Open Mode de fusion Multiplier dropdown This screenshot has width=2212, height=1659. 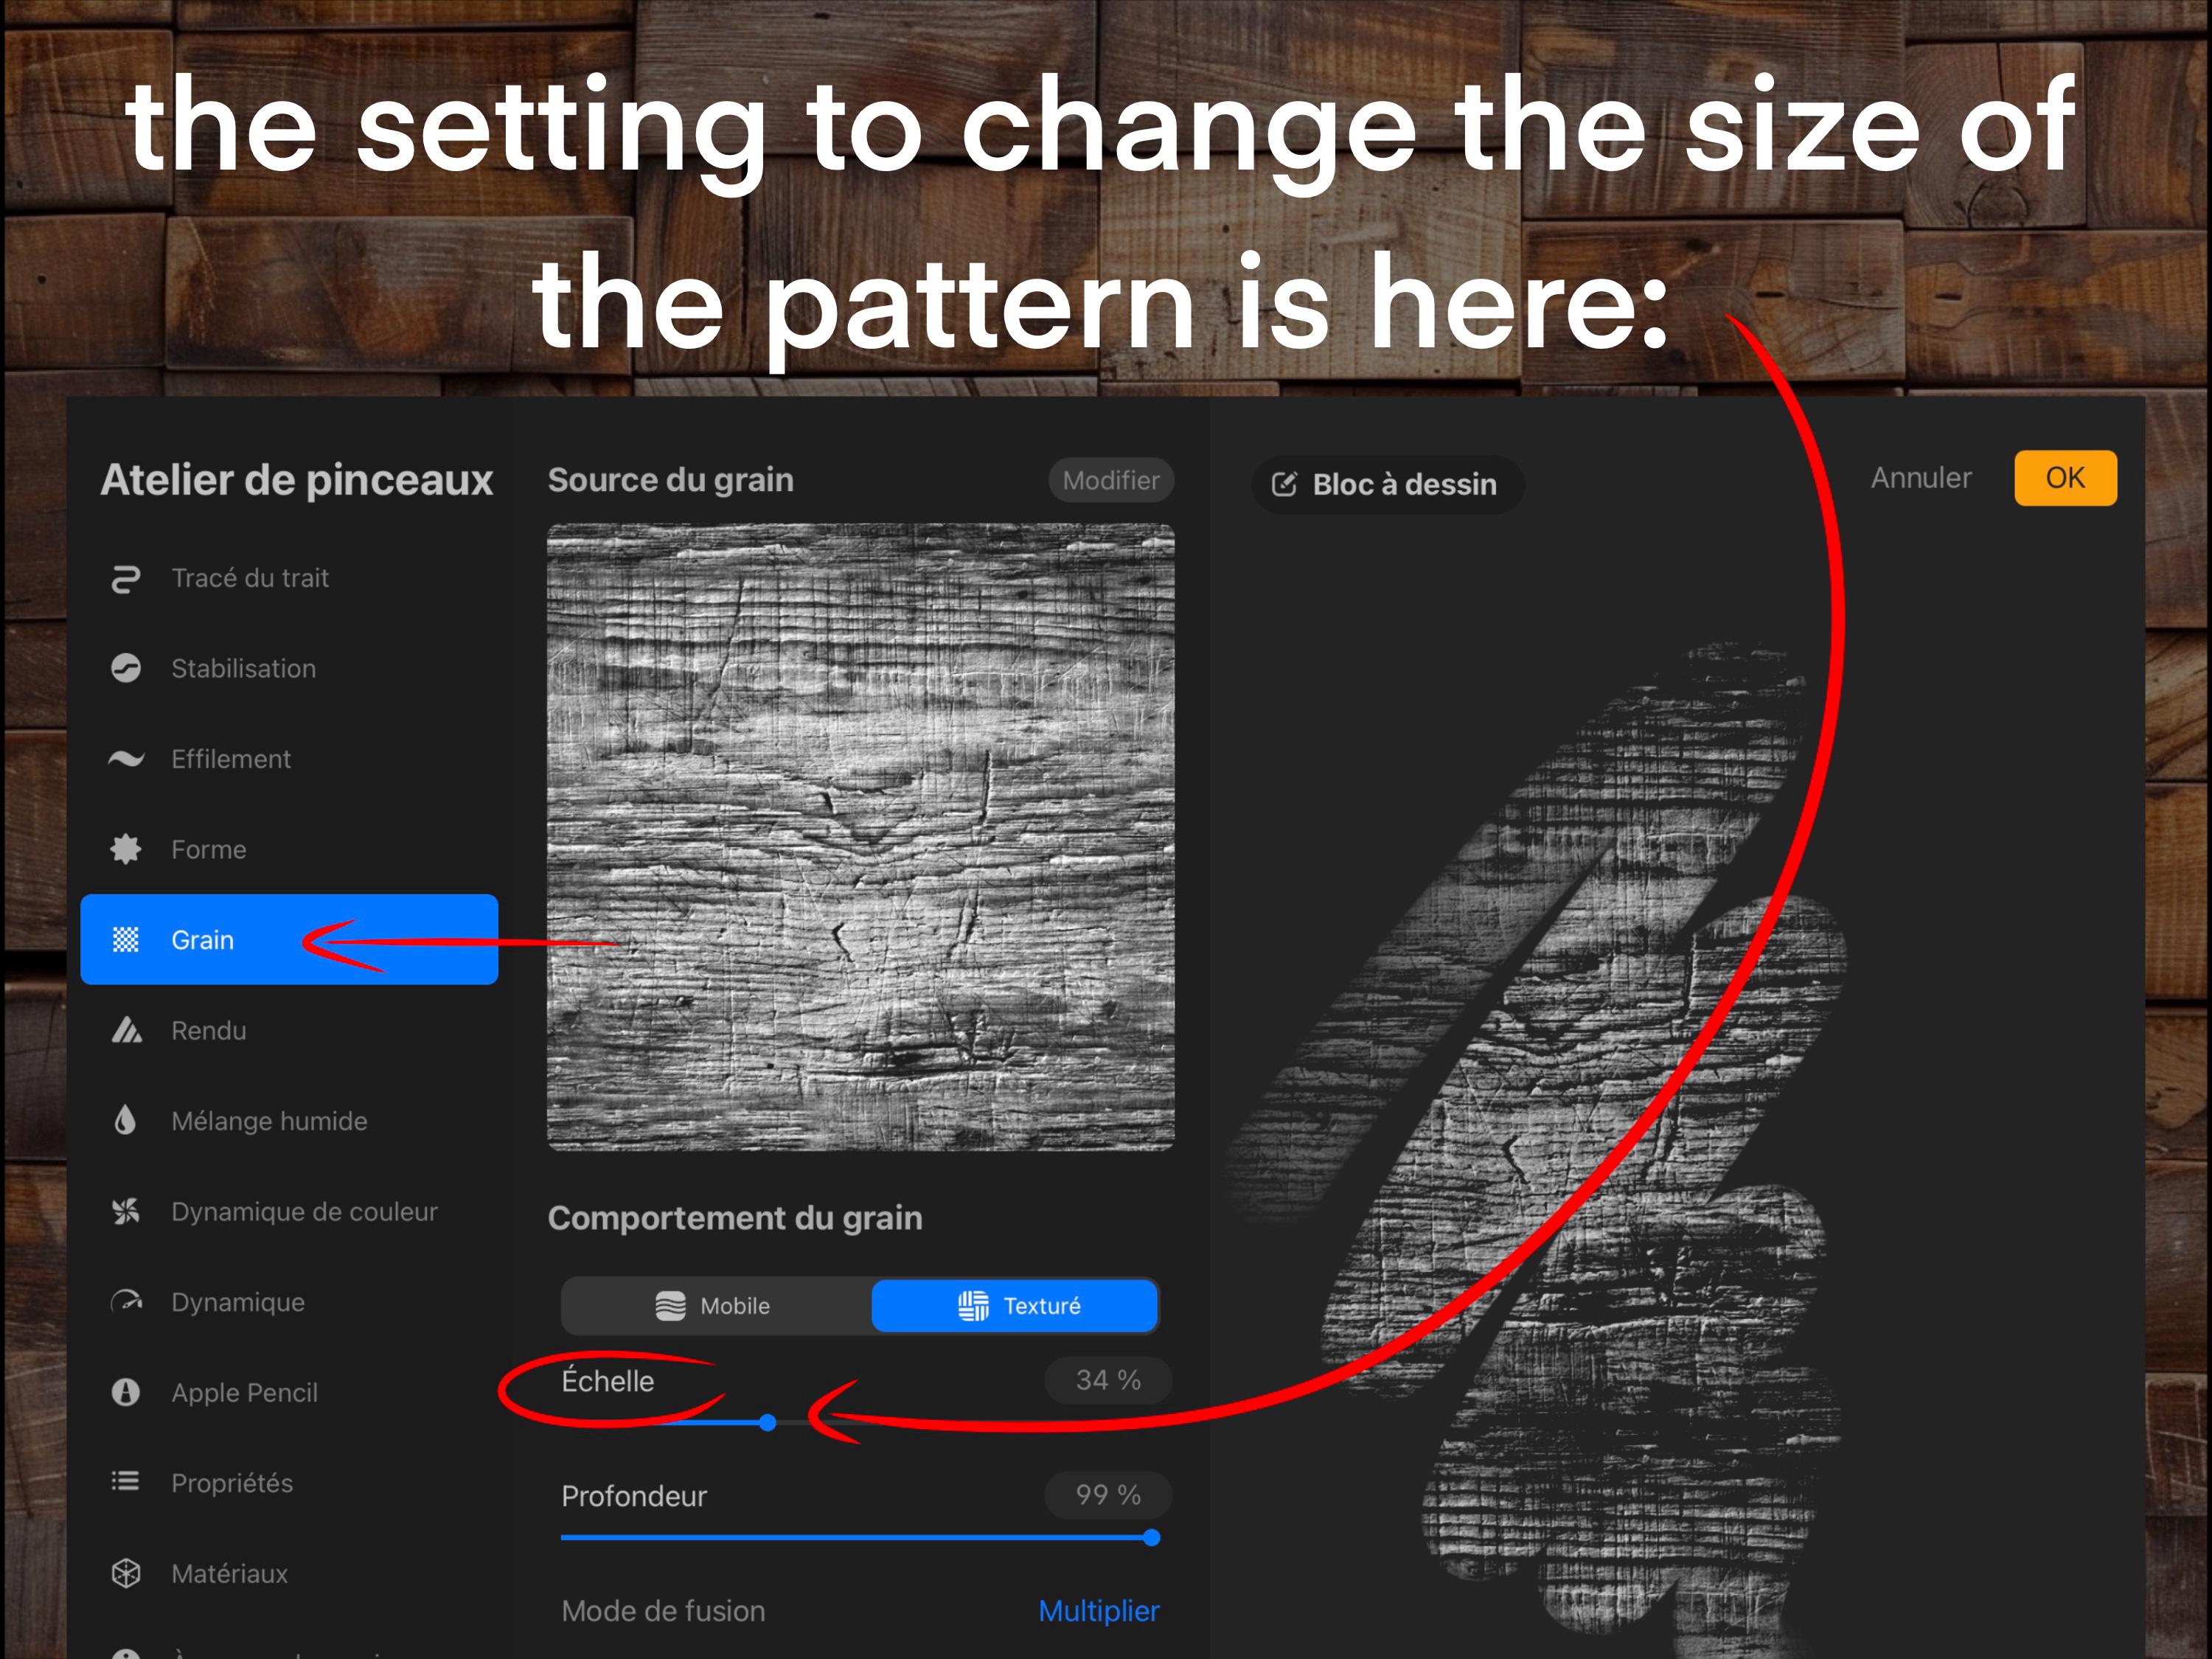[1098, 1611]
